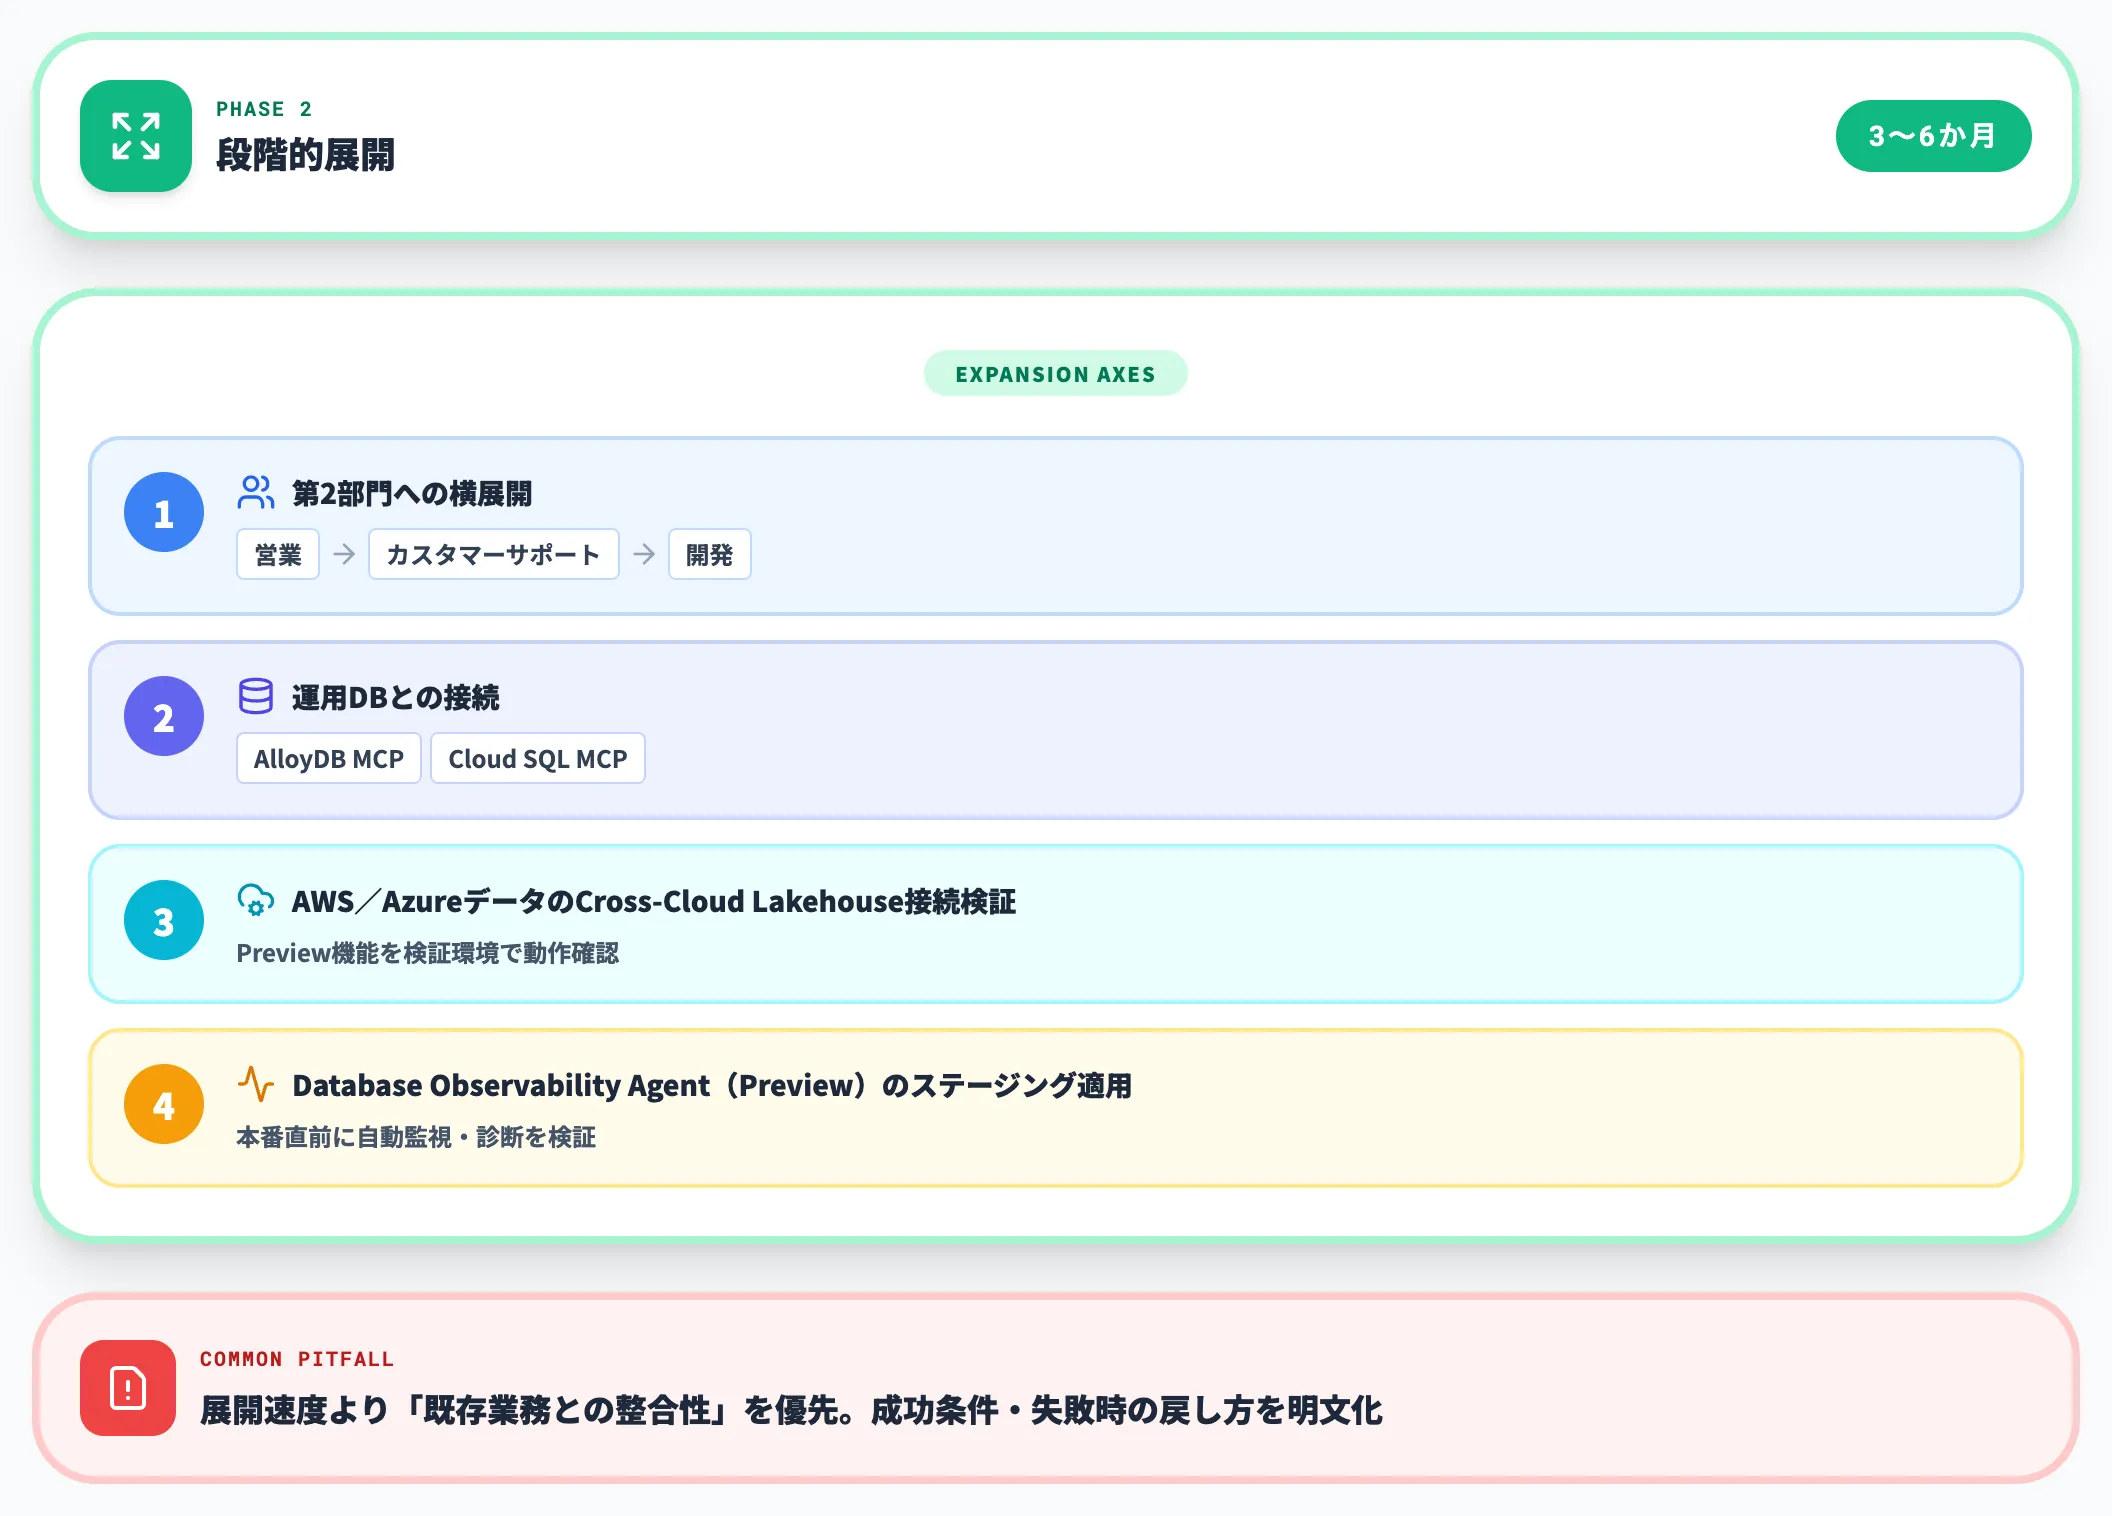Click the arrow between 営業 and カスタマーサポート
Screen dimensions: 2112x1516
343,554
